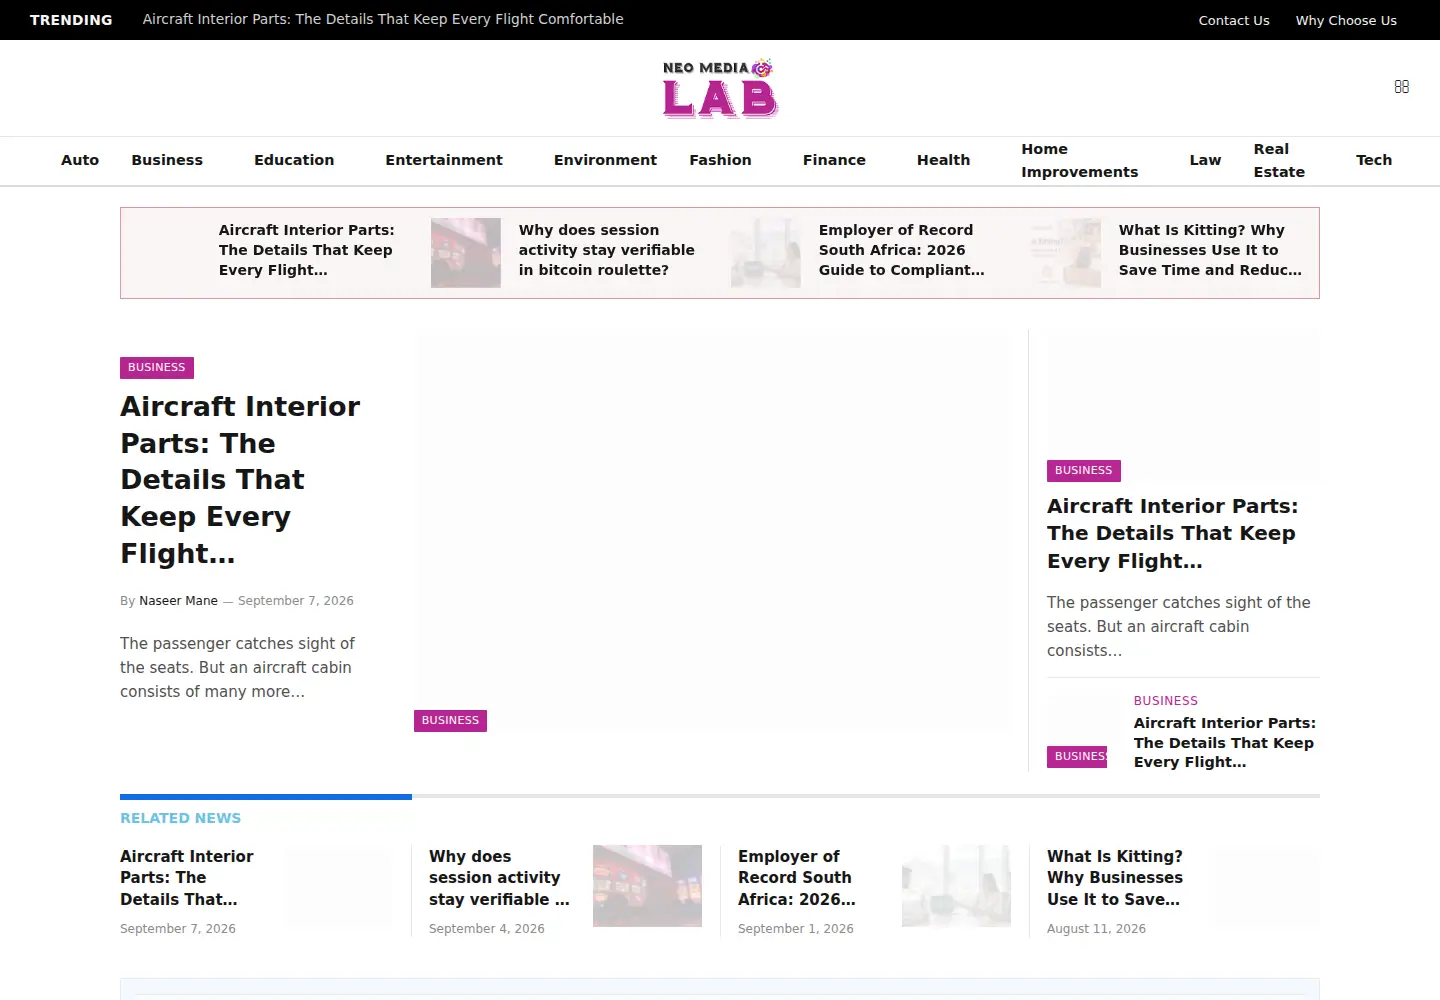
Task: Click the What Is Kitting ticker thumbnail
Action: (x=1066, y=253)
